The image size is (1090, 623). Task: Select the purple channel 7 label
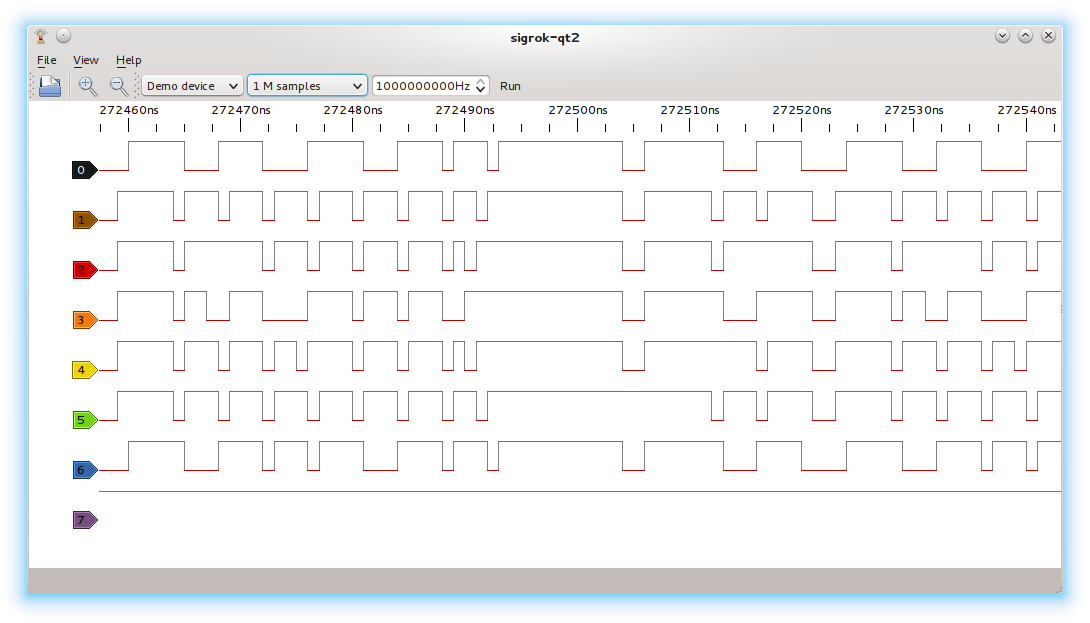click(84, 520)
